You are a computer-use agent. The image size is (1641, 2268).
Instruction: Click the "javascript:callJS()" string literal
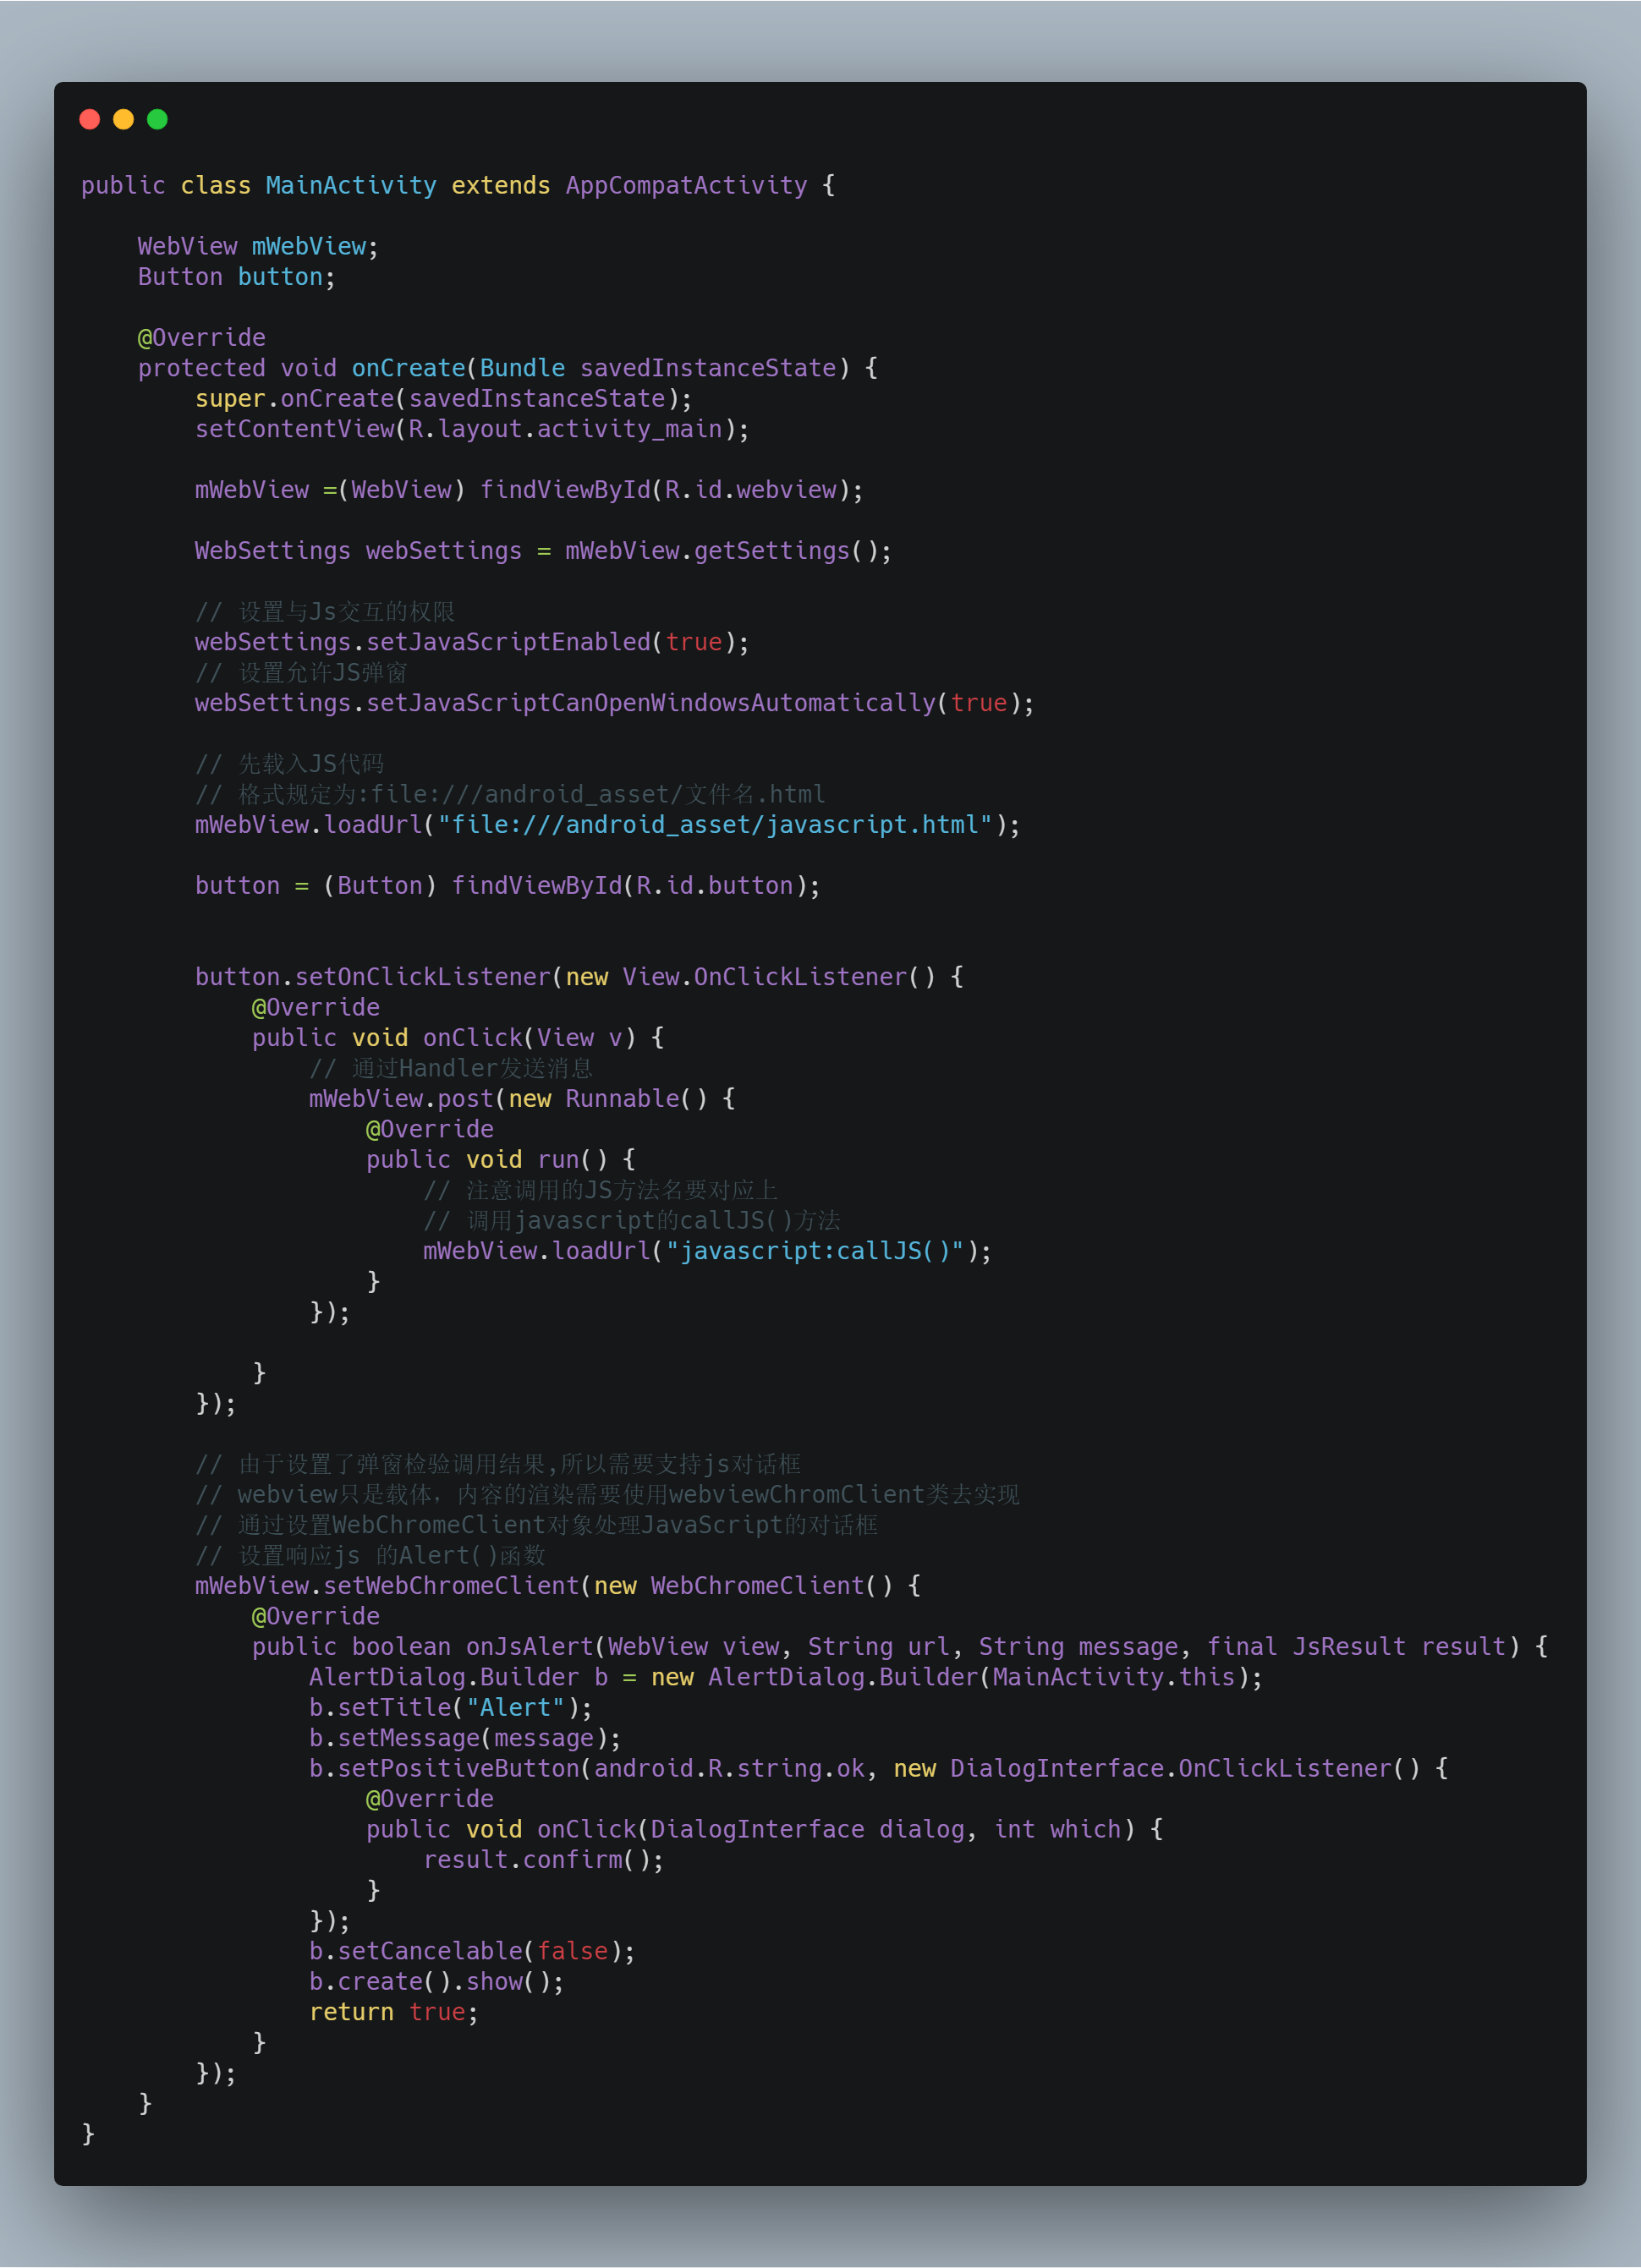814,1251
